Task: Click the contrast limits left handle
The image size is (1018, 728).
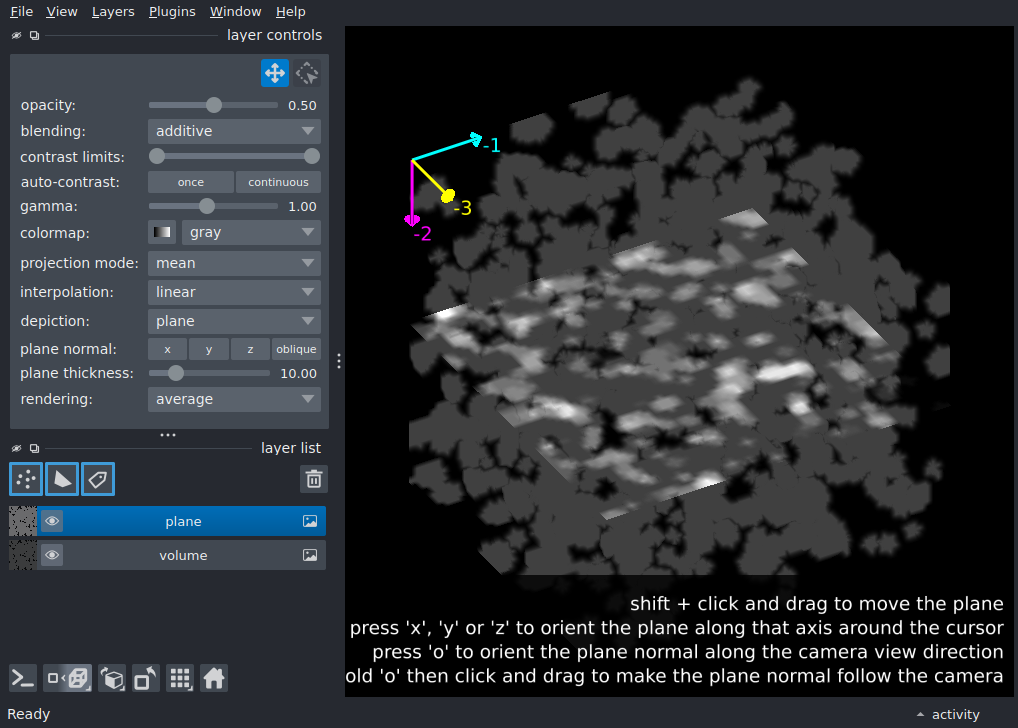Action: click(156, 156)
